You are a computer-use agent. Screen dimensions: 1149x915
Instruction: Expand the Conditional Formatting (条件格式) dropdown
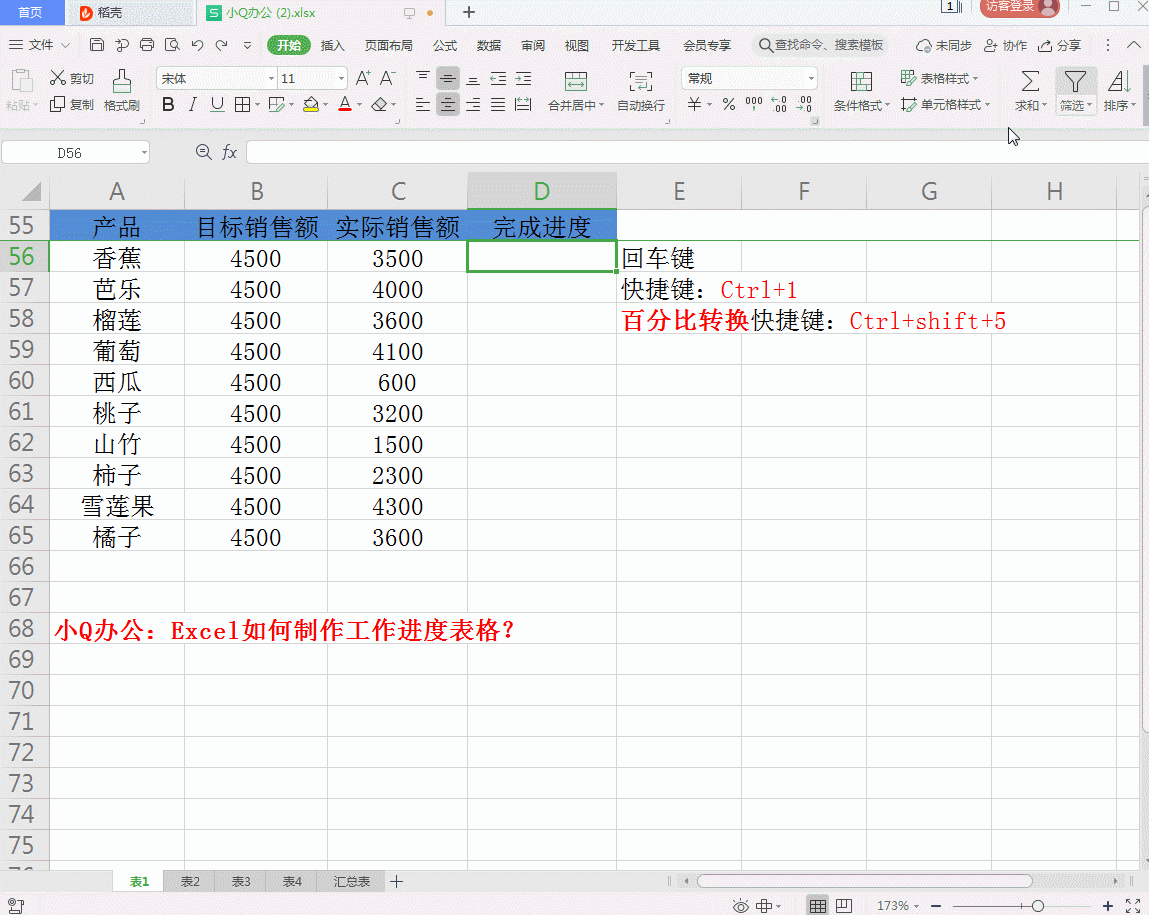pos(887,105)
